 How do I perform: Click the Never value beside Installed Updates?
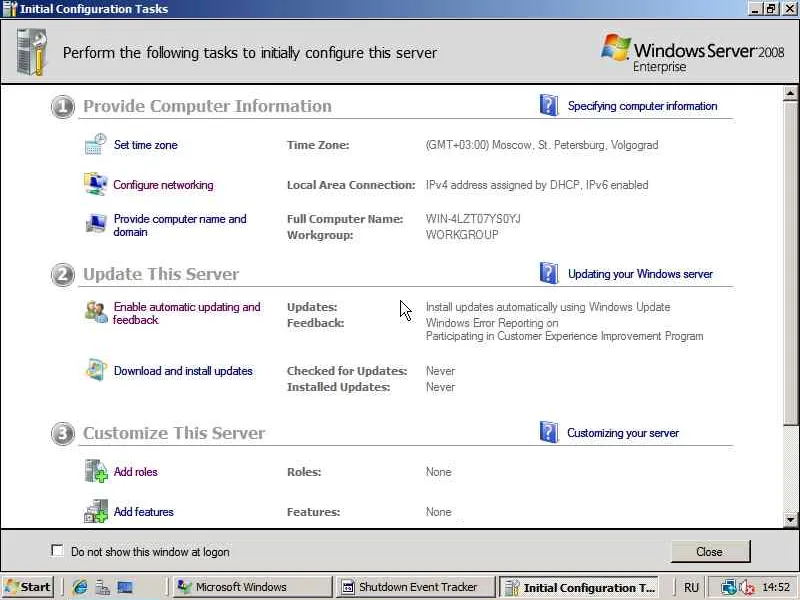click(440, 387)
